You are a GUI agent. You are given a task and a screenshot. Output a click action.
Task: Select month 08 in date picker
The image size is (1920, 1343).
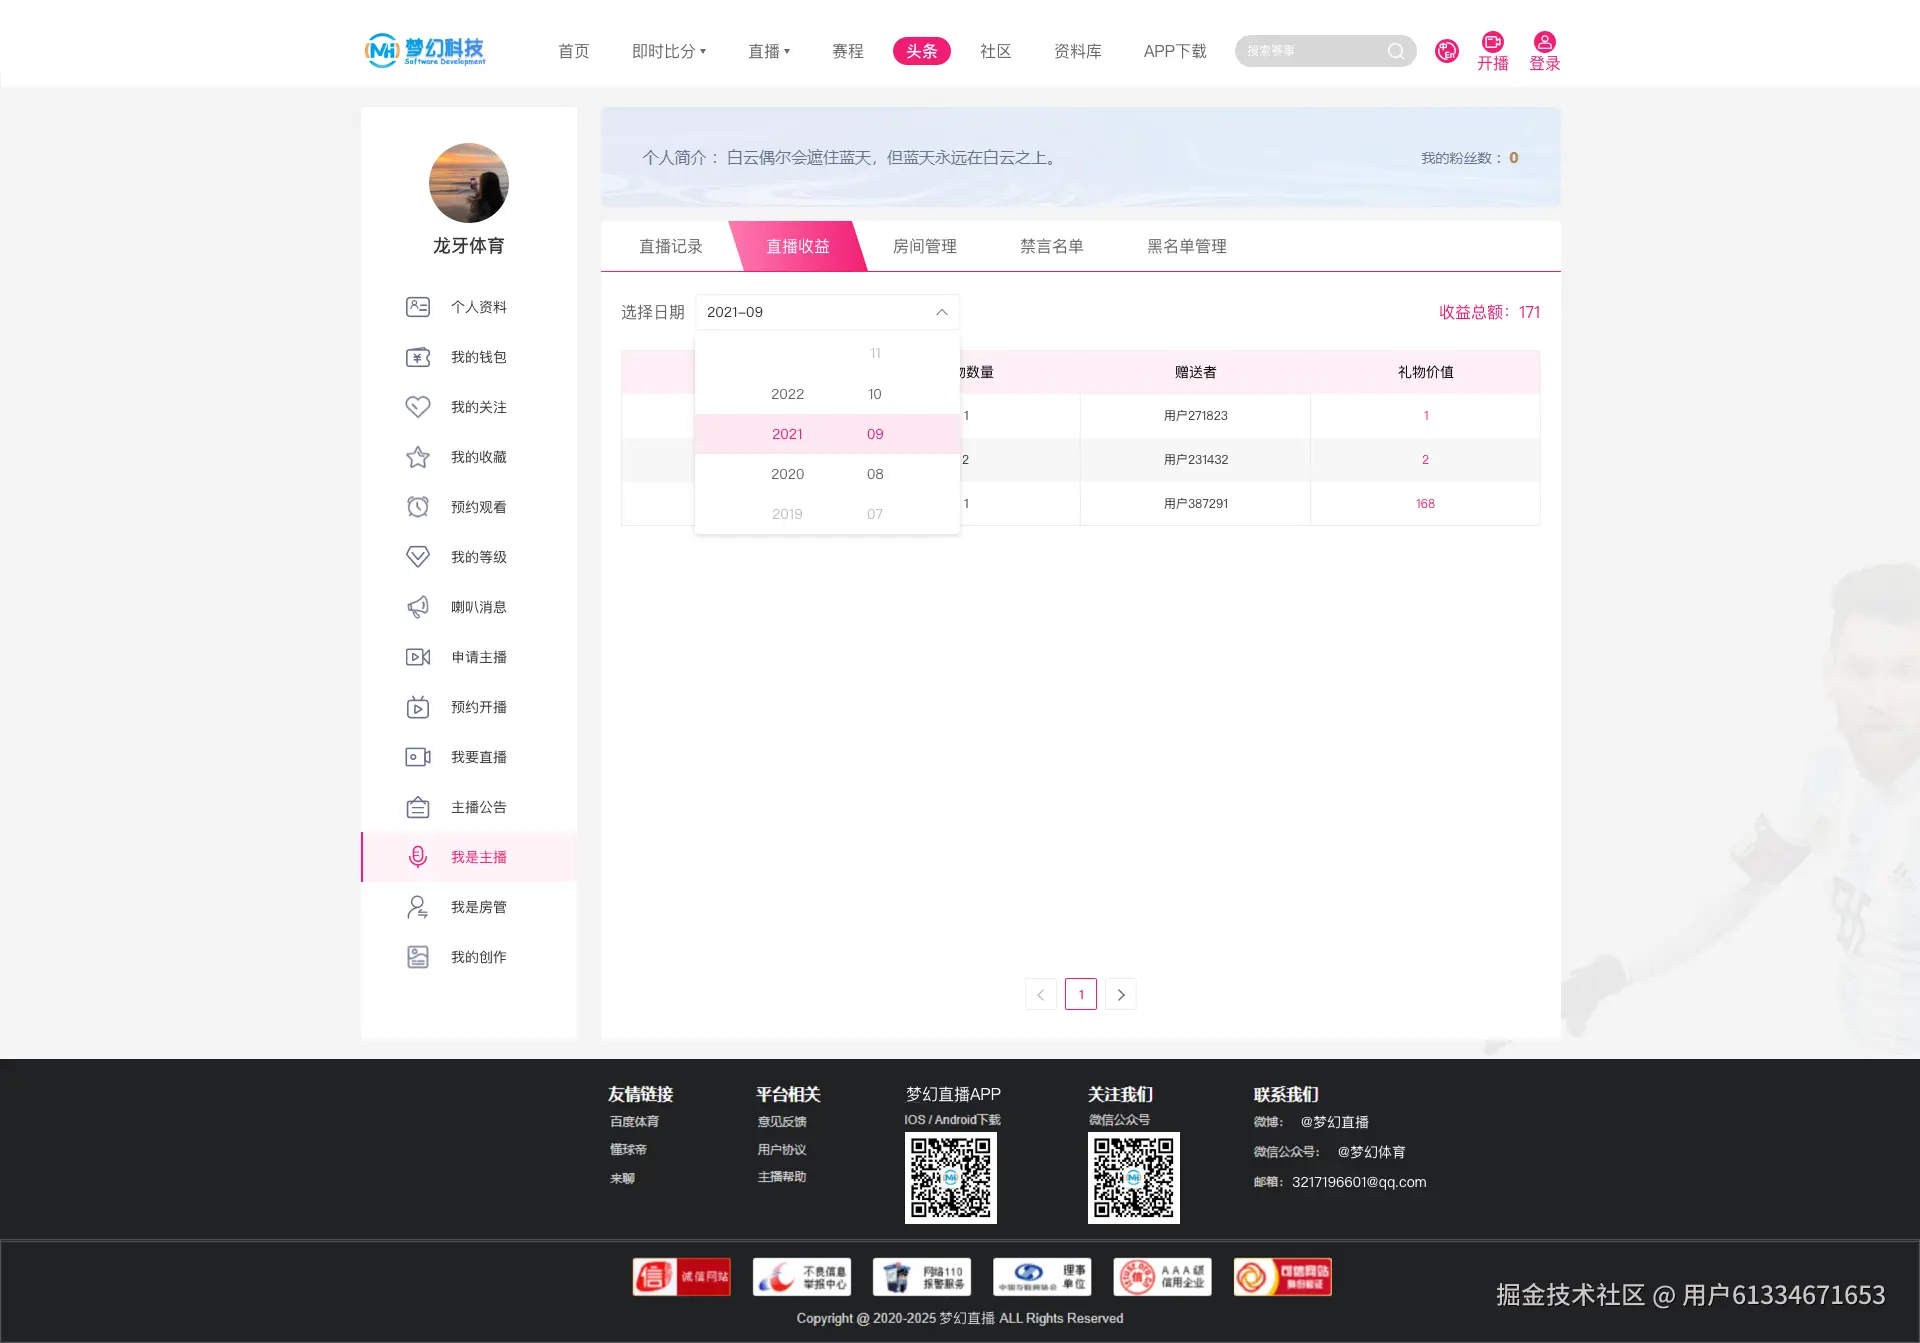pos(874,473)
